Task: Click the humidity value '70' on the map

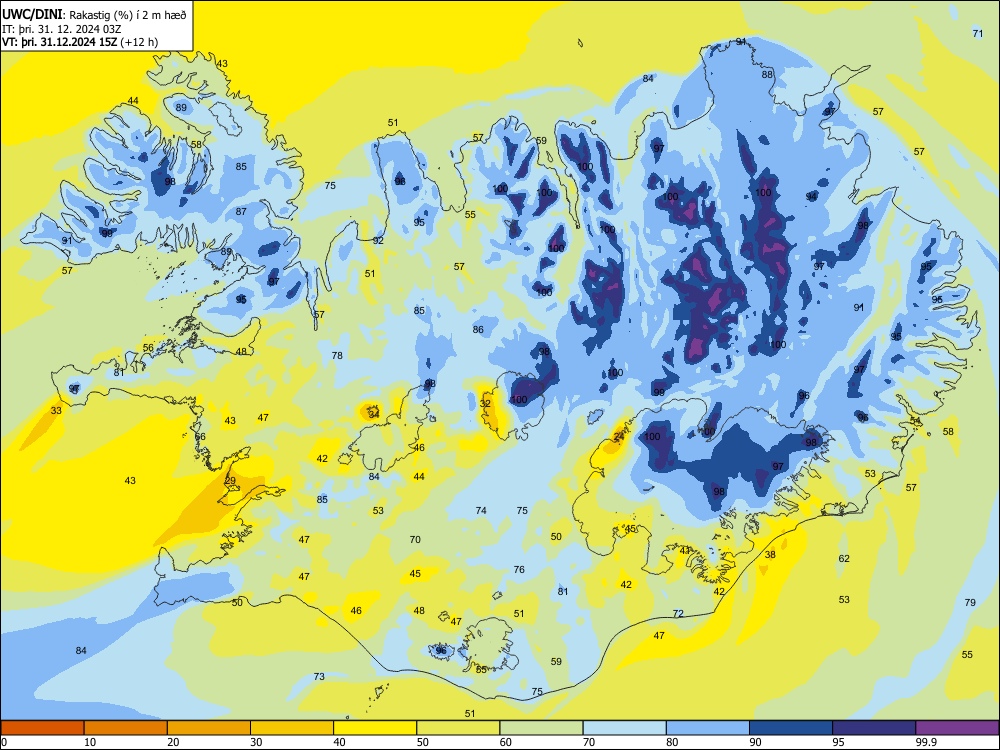Action: [x=415, y=540]
